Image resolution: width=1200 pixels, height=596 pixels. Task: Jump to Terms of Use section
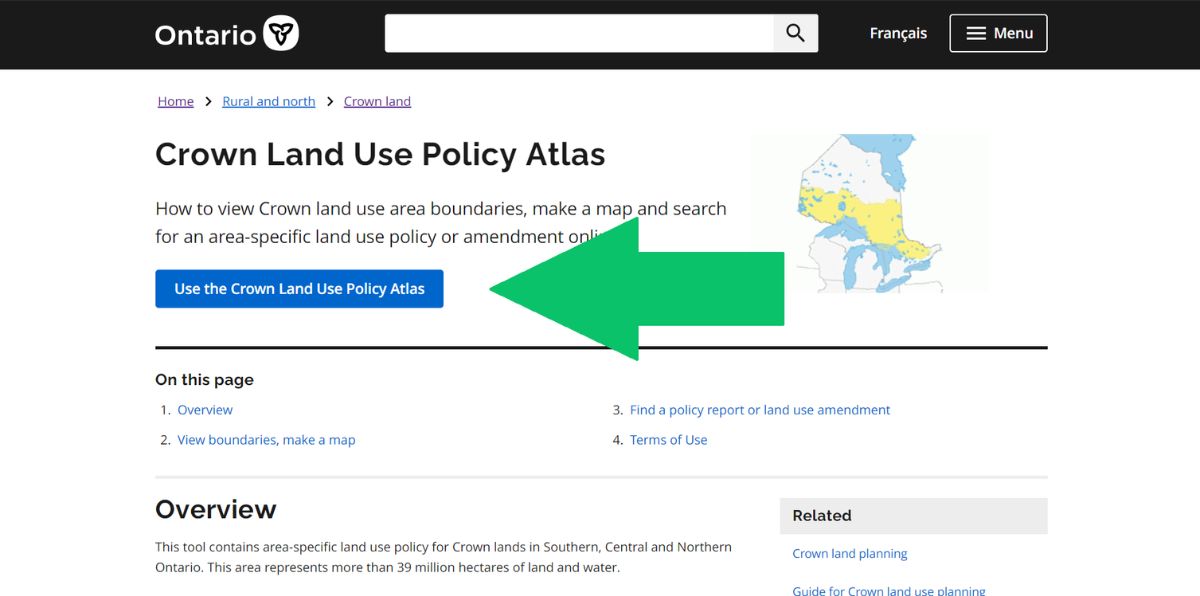coord(668,440)
